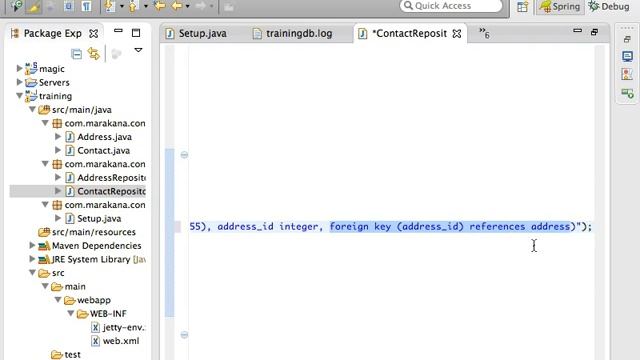Open the green servers icon in right trim
Screen dimensions: 640x360
627,94
